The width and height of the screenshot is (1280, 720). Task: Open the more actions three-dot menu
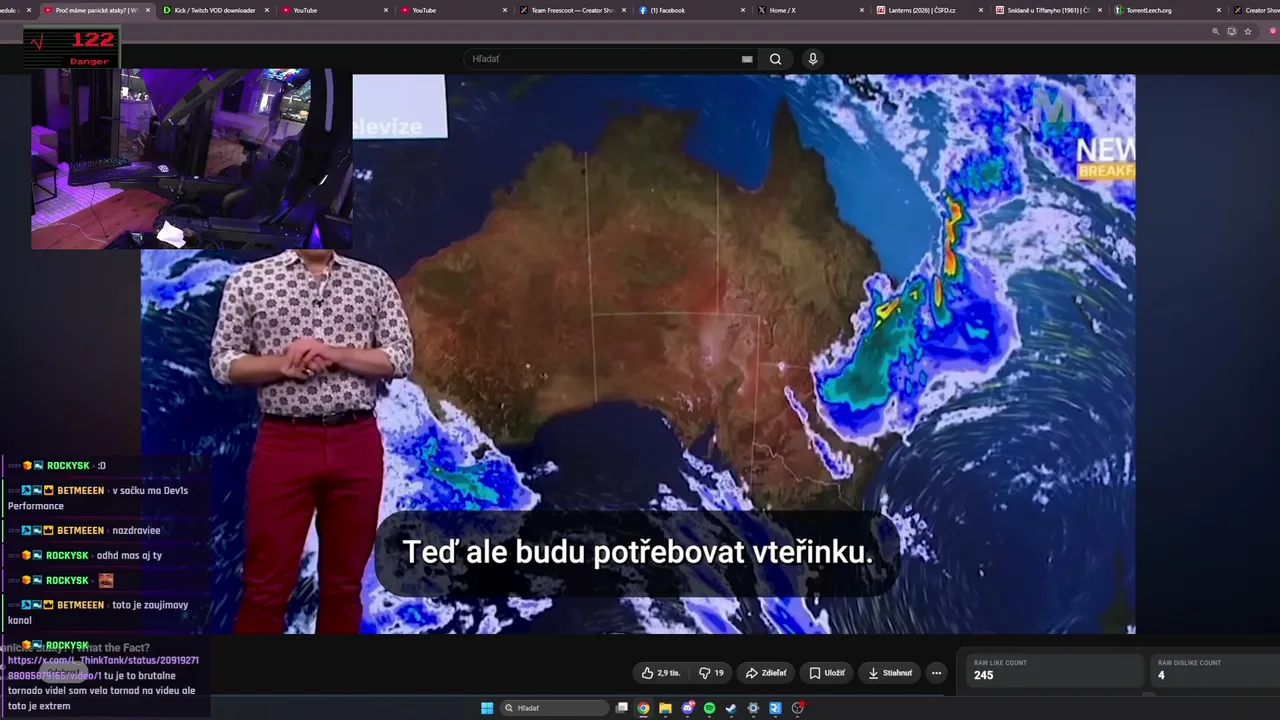pos(936,673)
